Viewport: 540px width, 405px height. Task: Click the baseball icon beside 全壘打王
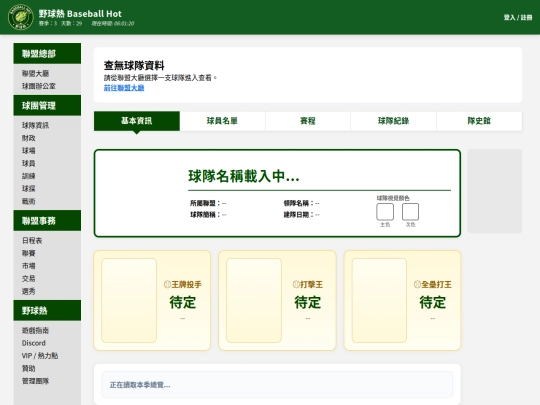[417, 284]
